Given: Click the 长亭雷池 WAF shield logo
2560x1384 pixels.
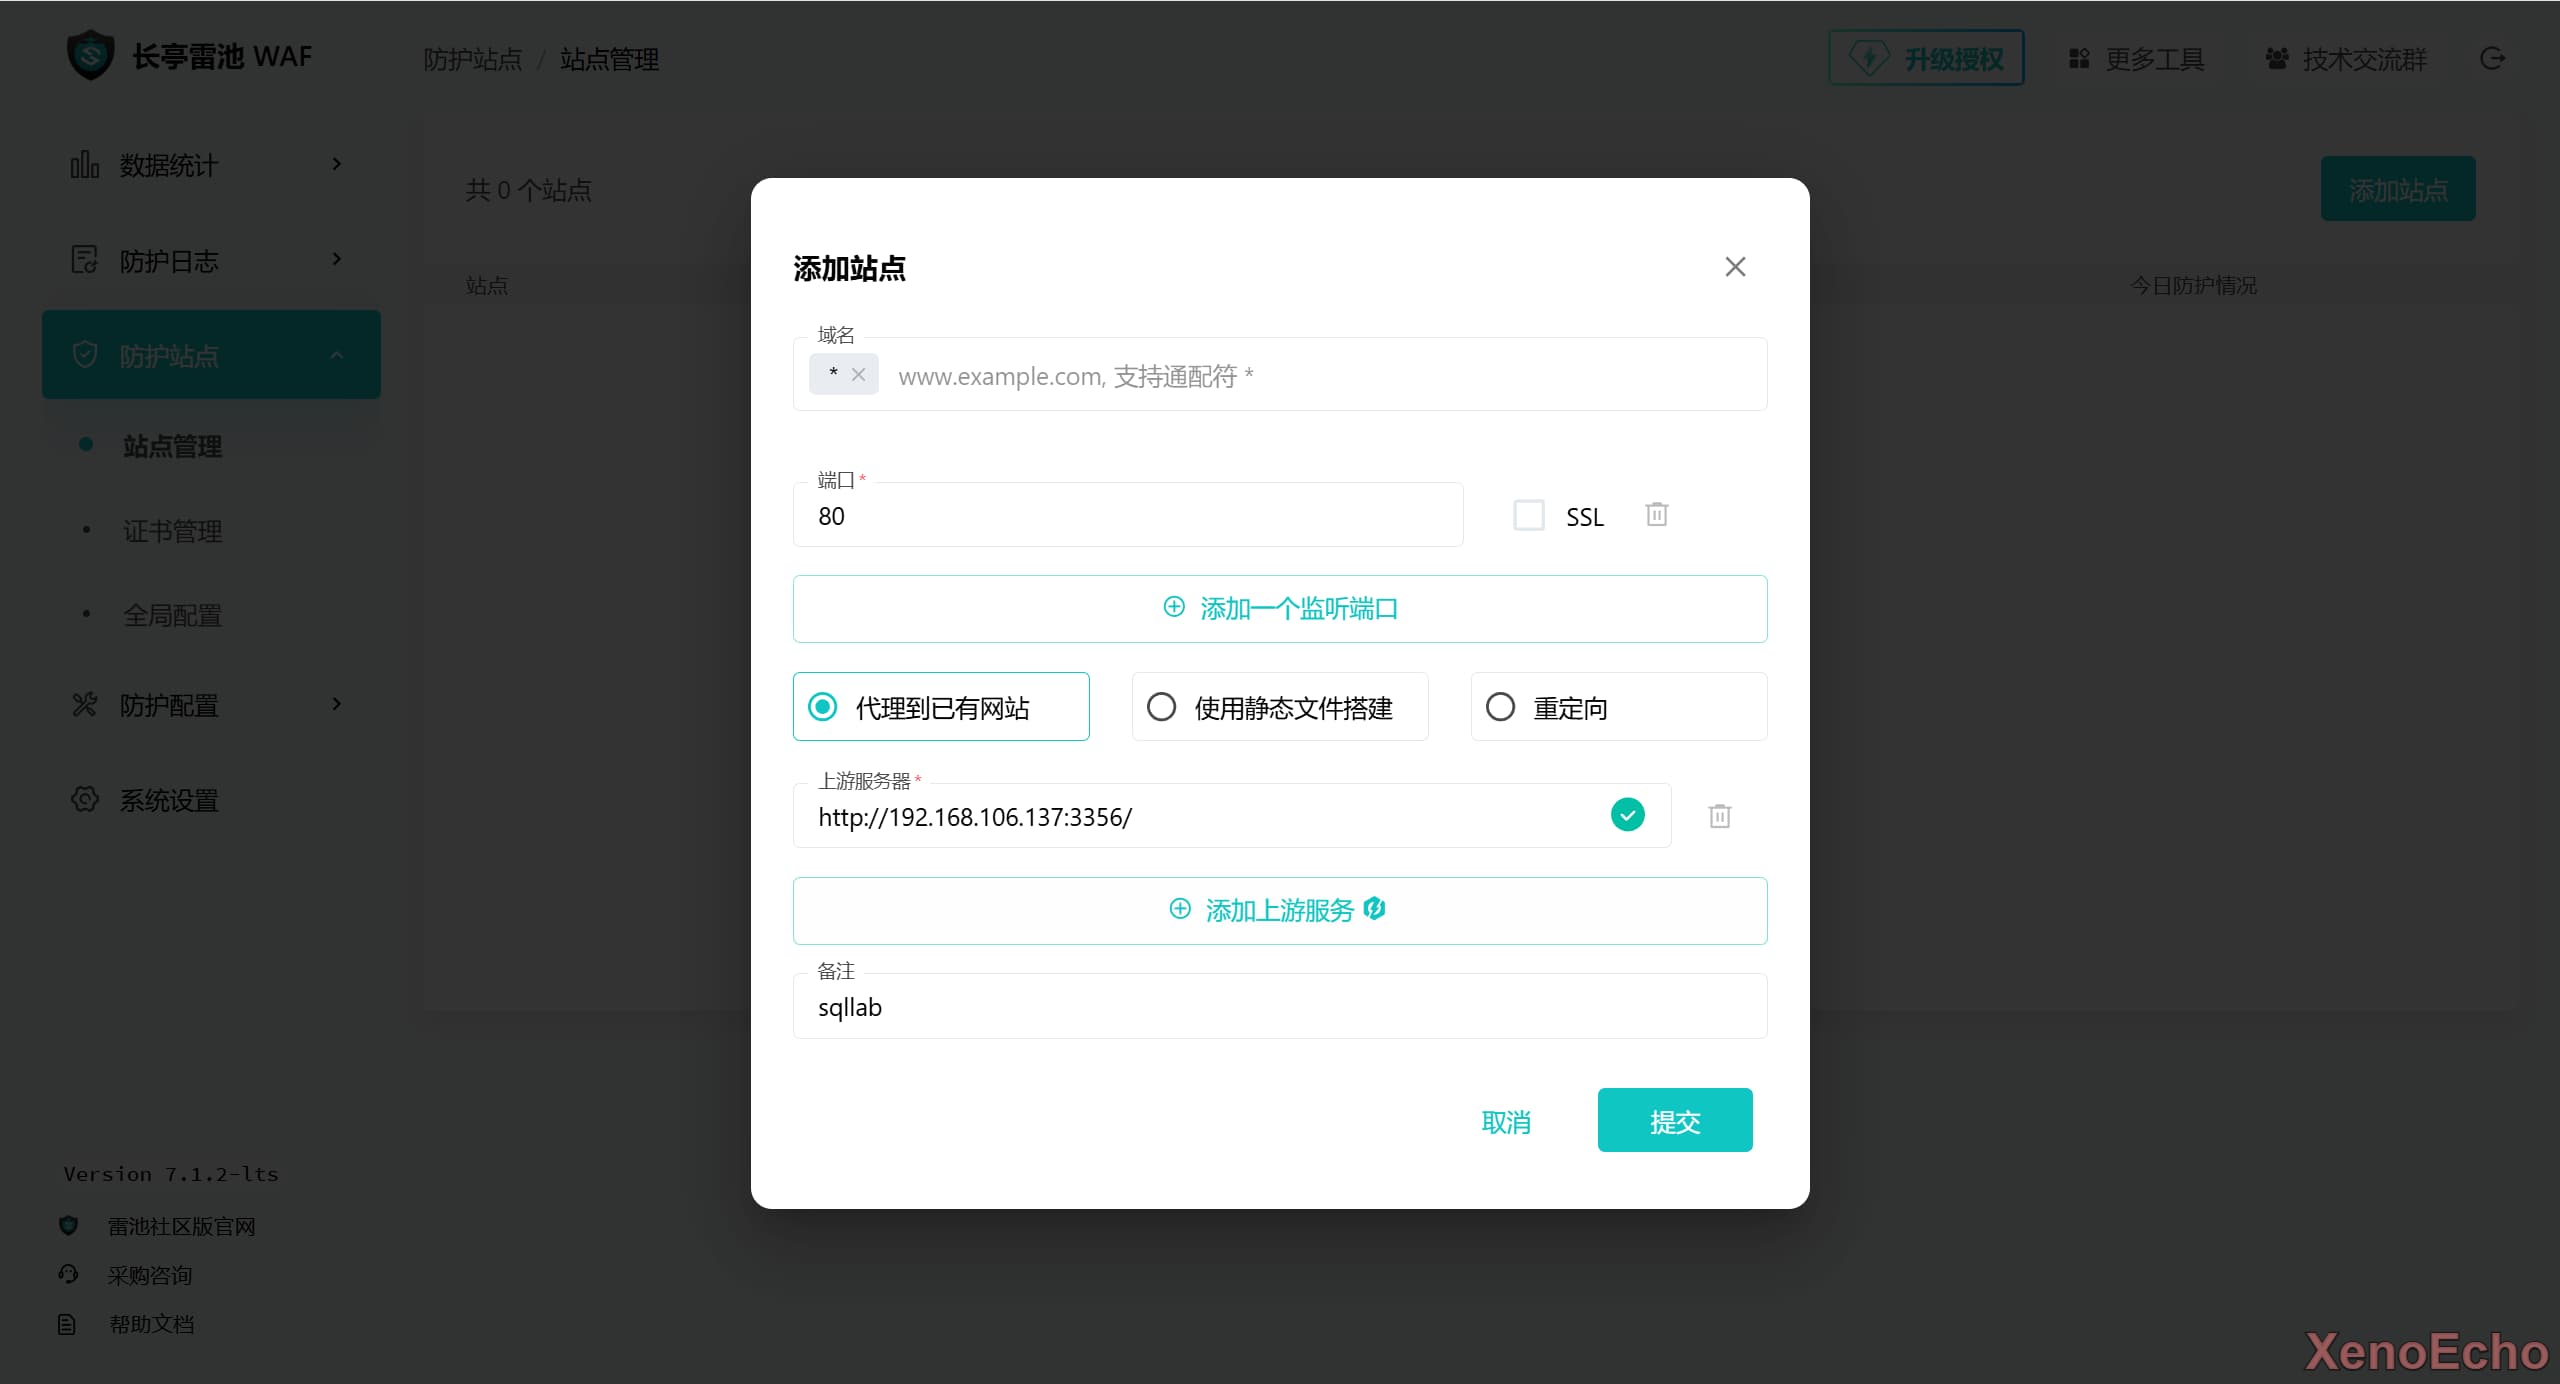Looking at the screenshot, I should tap(91, 56).
